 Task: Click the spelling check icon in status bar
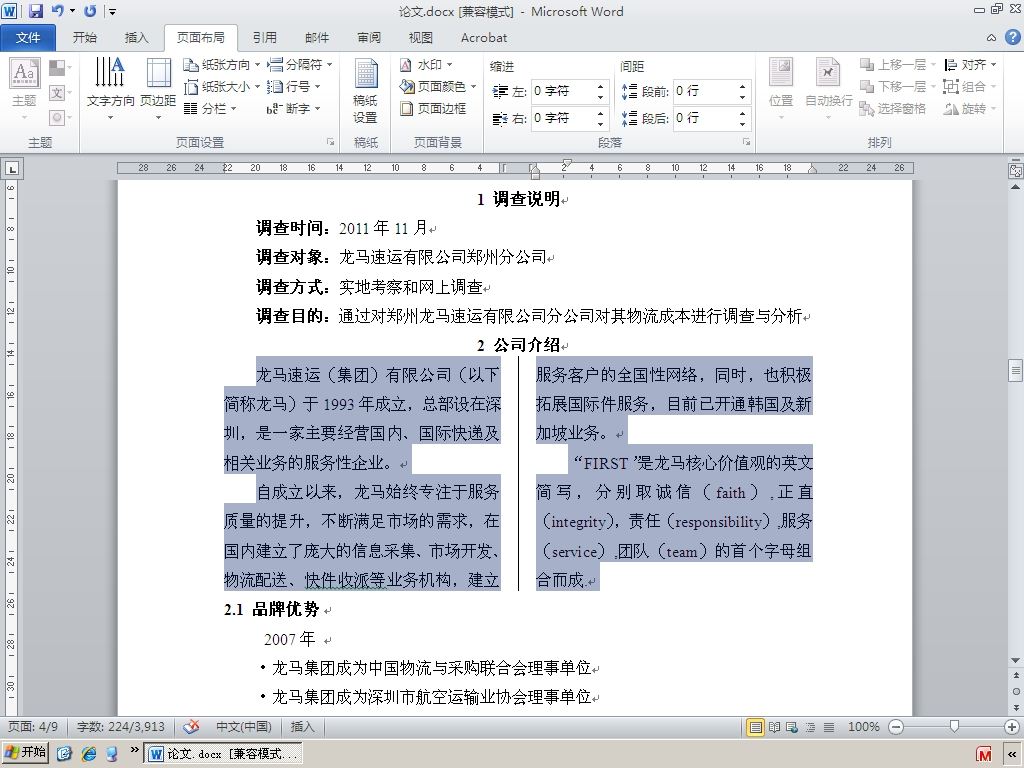point(191,726)
